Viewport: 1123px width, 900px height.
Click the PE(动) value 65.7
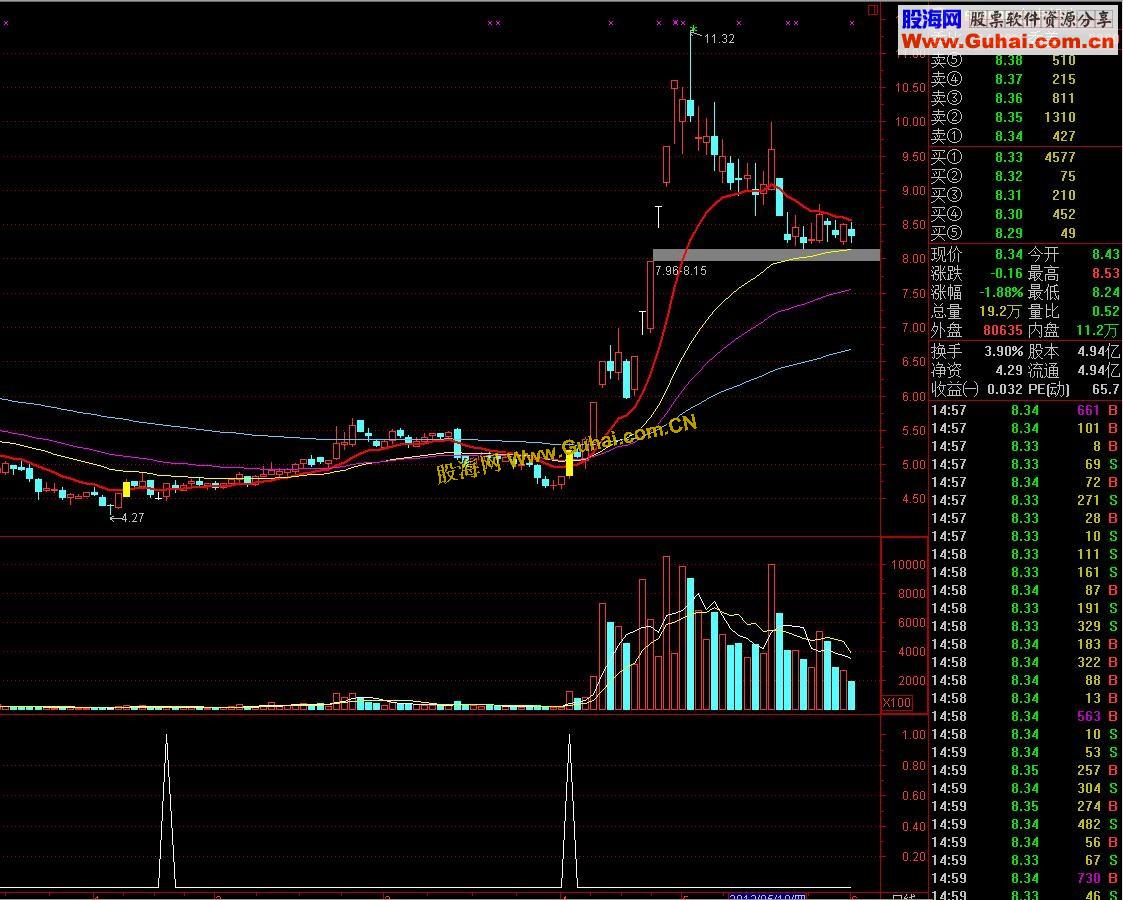tap(1106, 389)
